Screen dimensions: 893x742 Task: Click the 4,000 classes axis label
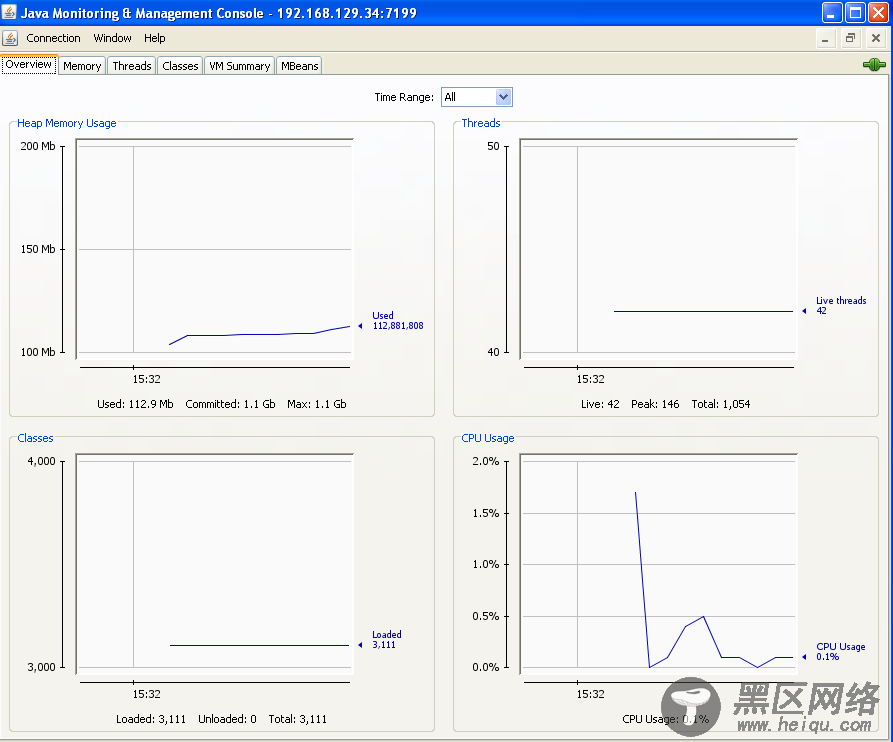[x=42, y=461]
